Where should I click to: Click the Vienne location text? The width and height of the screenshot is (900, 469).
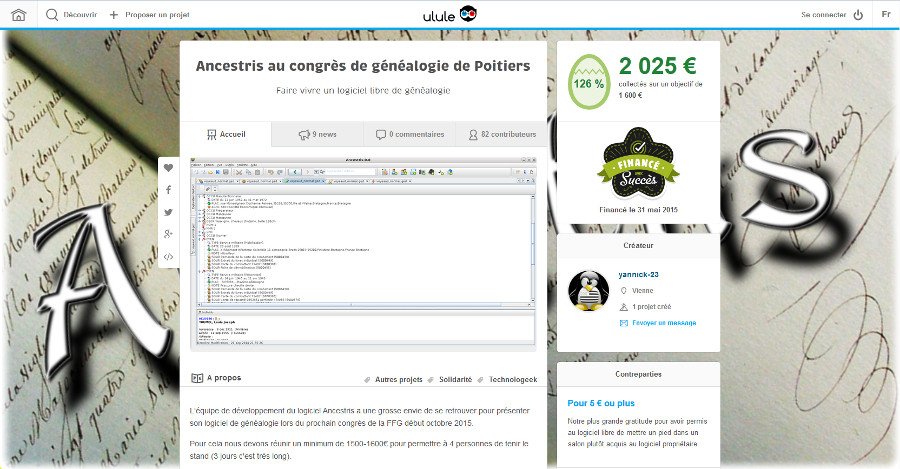click(x=642, y=290)
